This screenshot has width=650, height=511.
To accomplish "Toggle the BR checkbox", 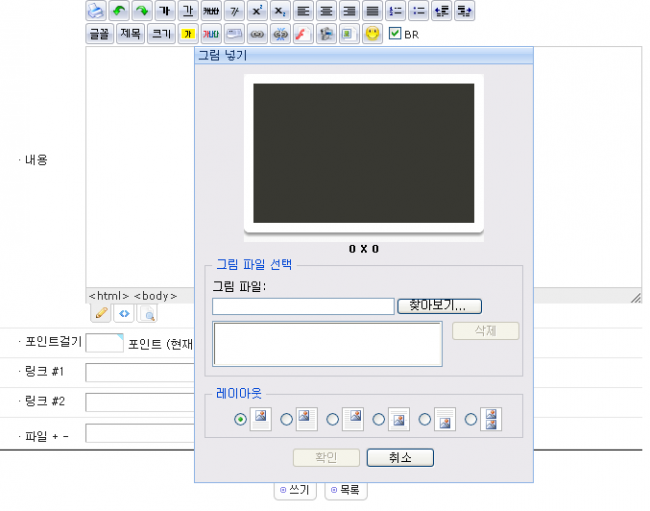I will (x=395, y=33).
